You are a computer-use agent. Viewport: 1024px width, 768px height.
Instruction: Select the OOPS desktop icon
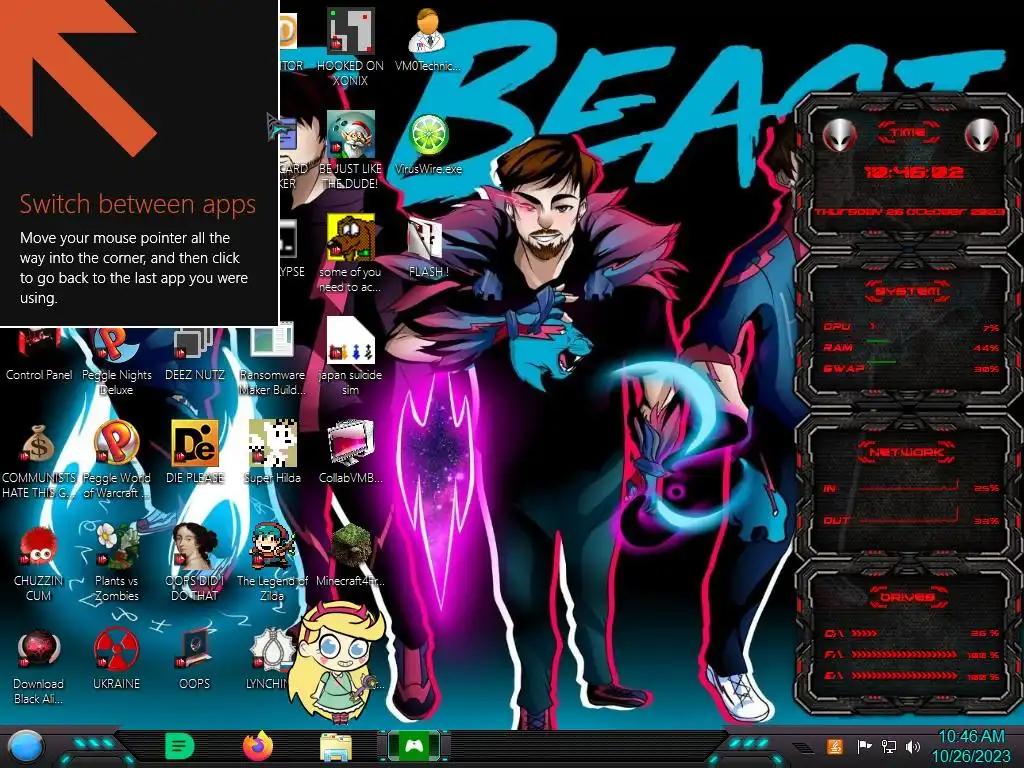[x=194, y=650]
